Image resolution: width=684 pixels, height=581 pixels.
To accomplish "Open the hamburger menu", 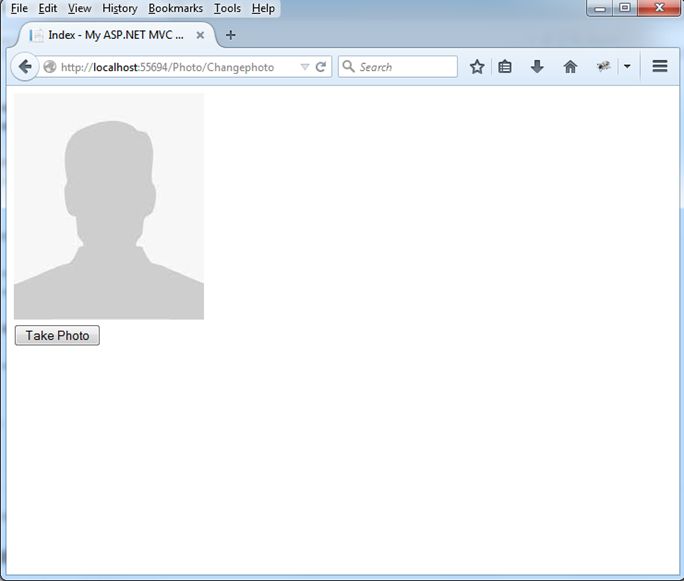I will pos(660,66).
